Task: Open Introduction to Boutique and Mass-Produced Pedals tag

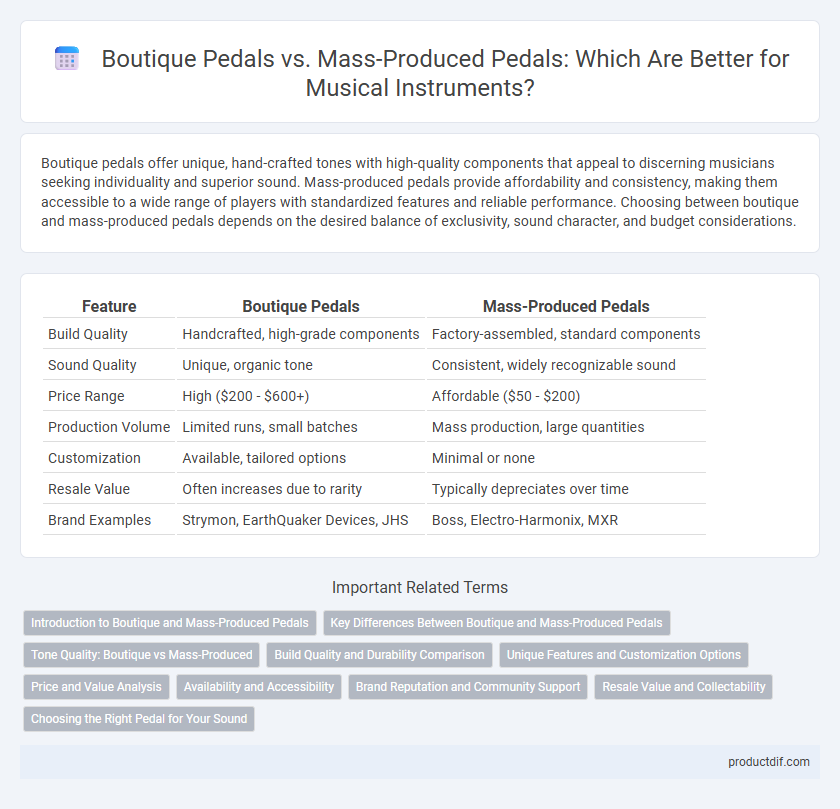Action: [x=170, y=623]
